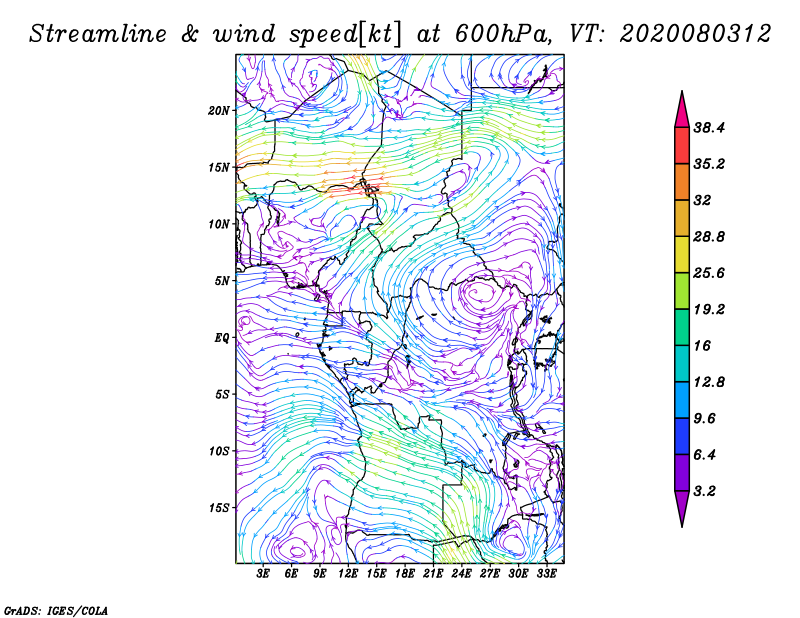Click the 21E longitude axis label
800x618 pixels.
(x=433, y=573)
